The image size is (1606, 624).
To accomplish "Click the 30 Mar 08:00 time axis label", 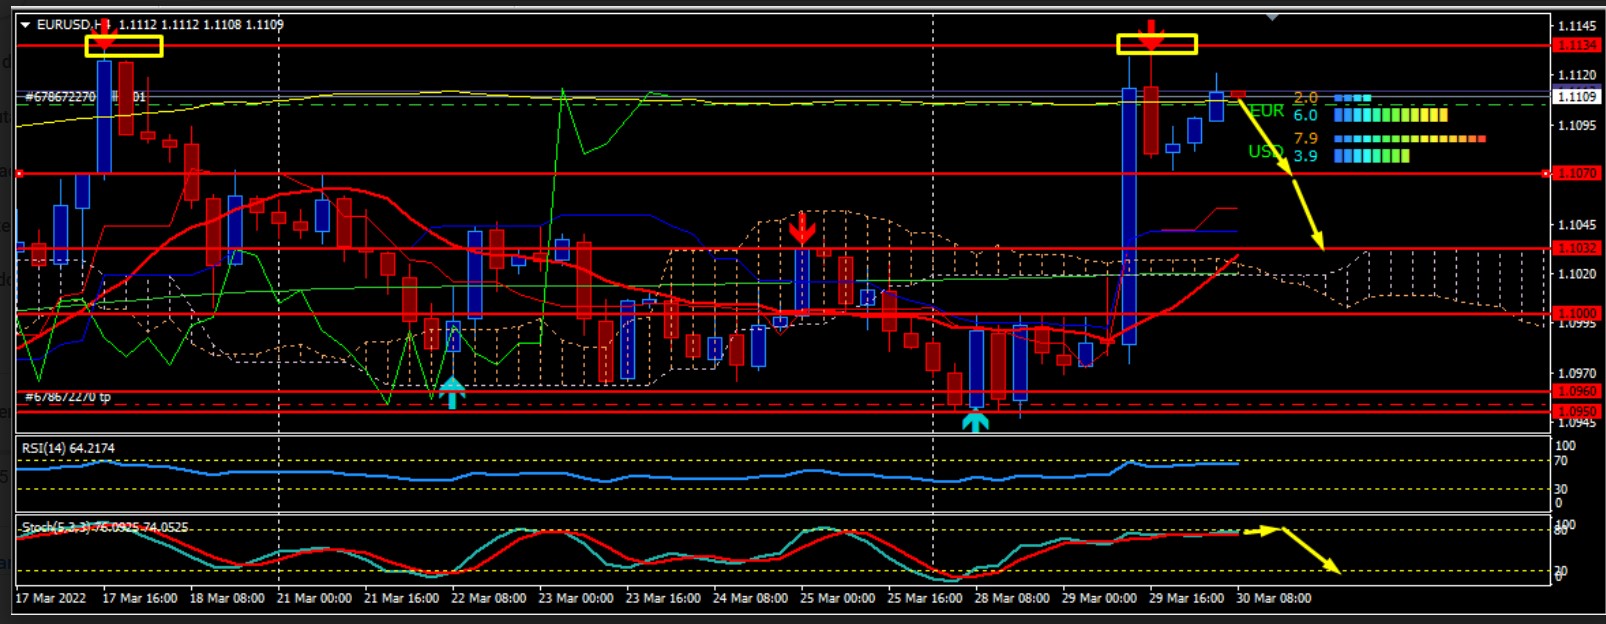I will click(1273, 598).
